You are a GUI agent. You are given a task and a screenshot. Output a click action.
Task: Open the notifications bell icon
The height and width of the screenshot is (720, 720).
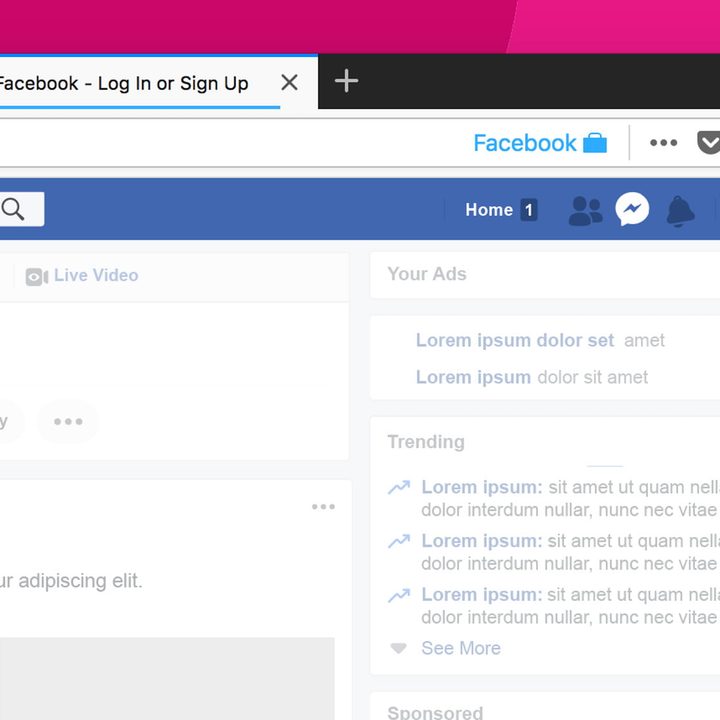[680, 210]
